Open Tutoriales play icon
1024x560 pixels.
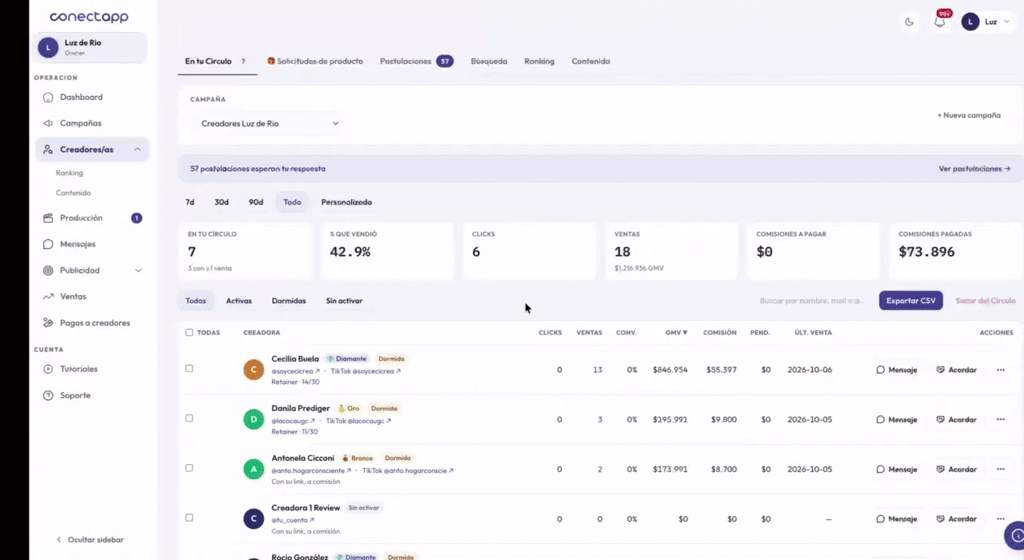point(48,369)
